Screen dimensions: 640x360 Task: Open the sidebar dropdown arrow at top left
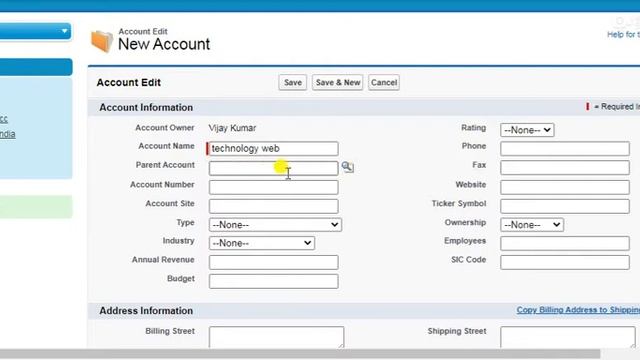tap(64, 31)
